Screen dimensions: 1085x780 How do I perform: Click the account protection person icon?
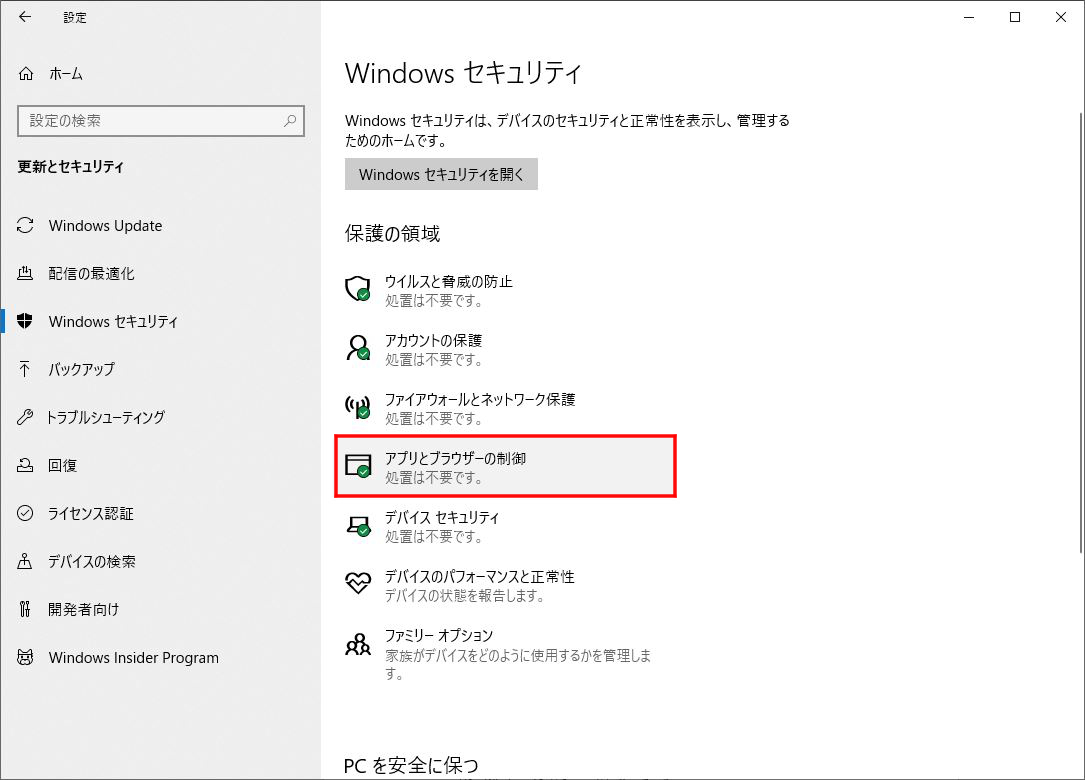pos(358,347)
